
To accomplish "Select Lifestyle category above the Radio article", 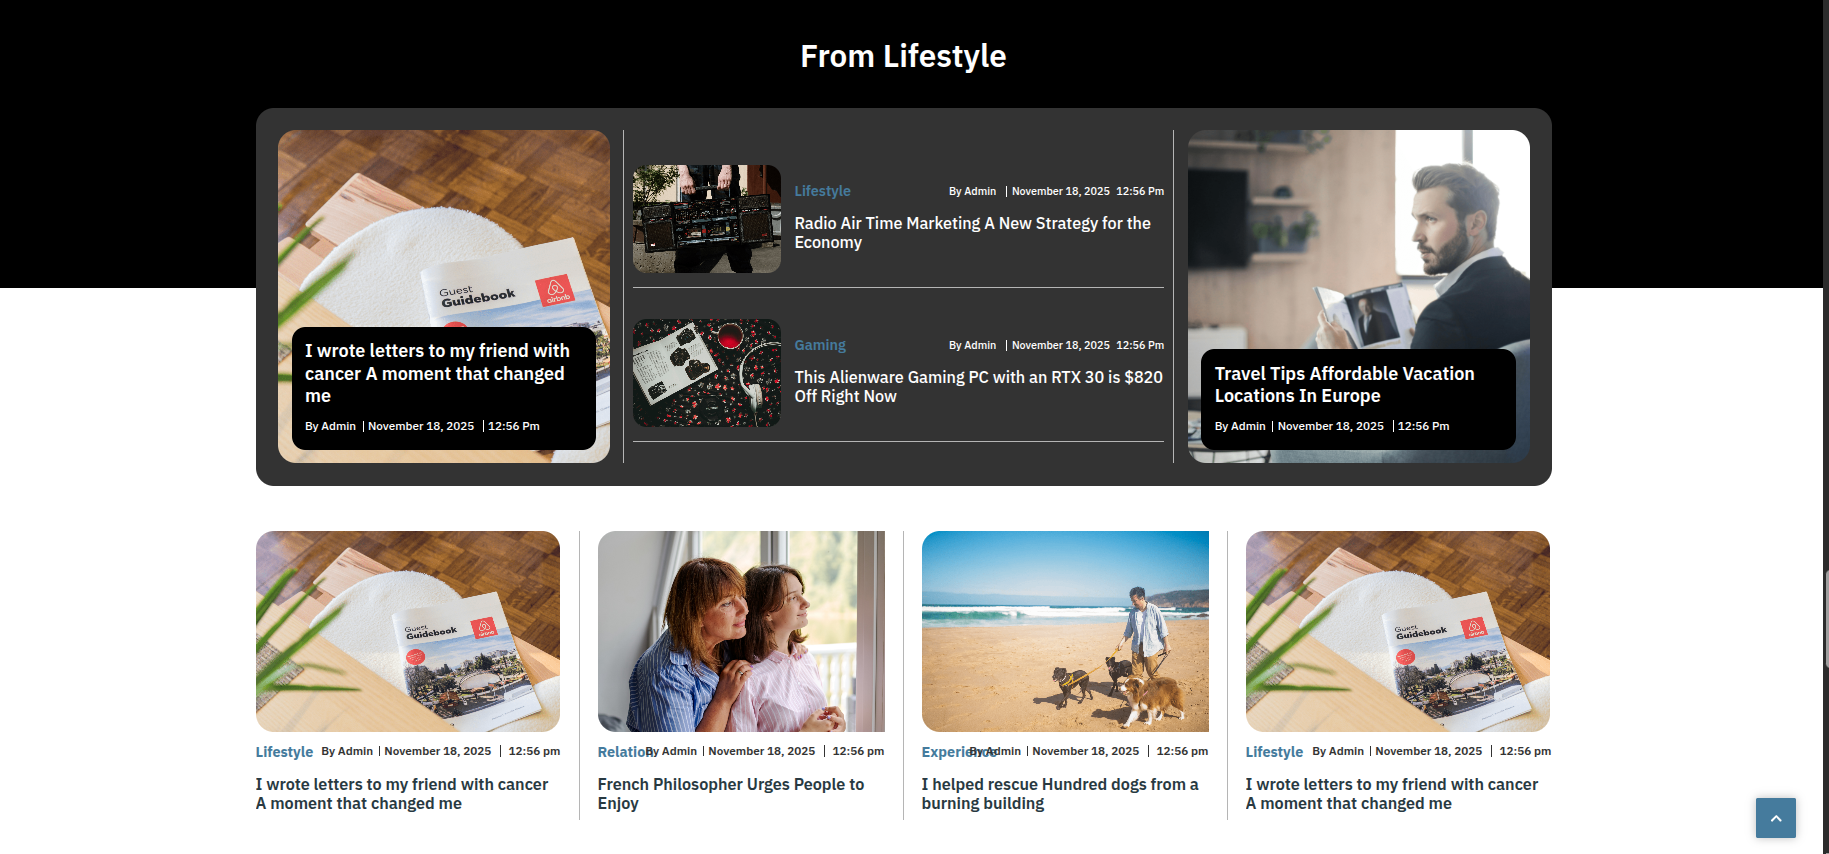I will tap(822, 191).
